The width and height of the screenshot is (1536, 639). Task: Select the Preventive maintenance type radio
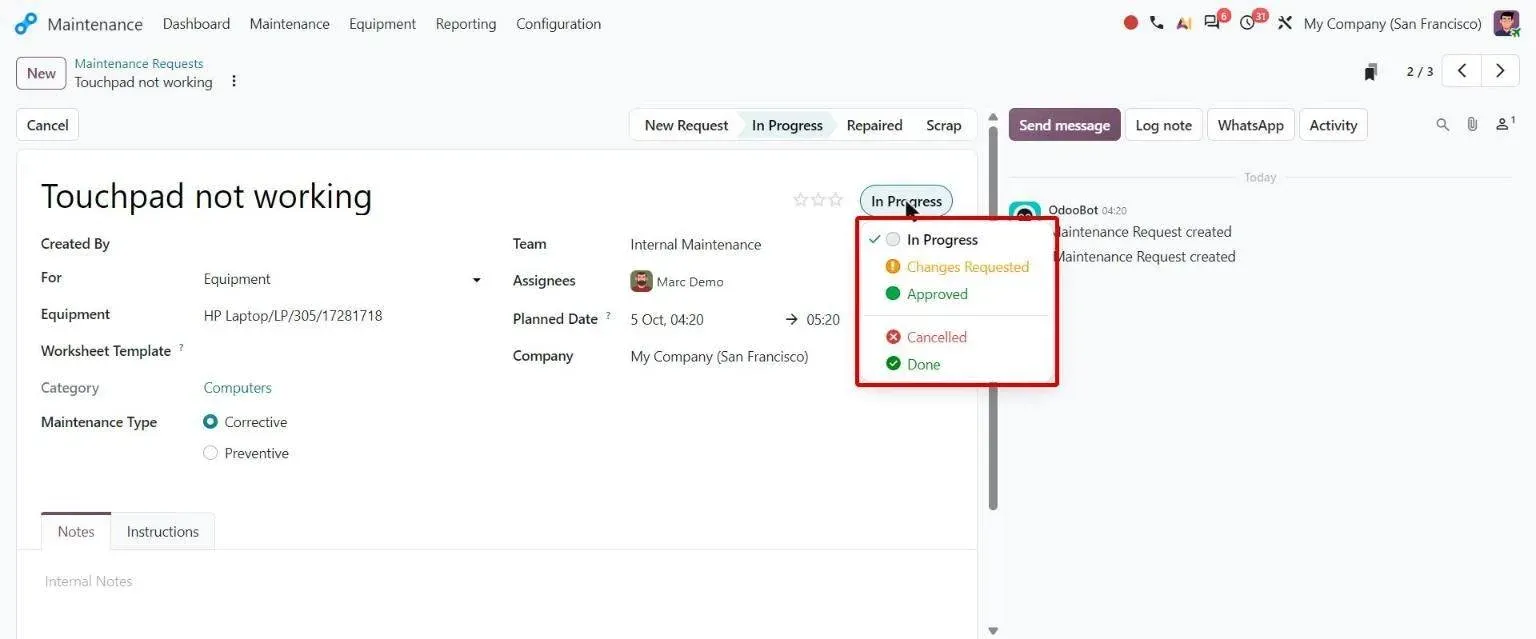click(x=210, y=453)
